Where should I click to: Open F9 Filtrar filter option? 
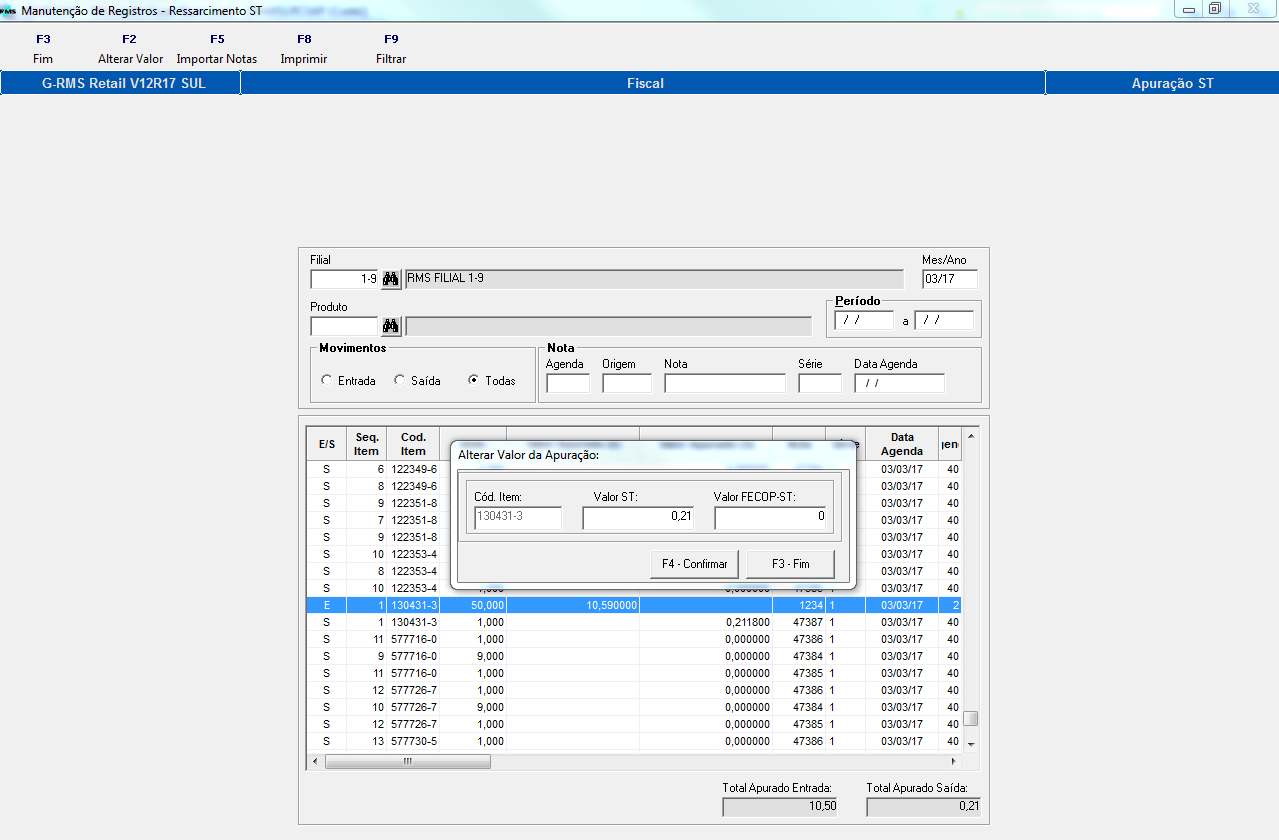391,49
